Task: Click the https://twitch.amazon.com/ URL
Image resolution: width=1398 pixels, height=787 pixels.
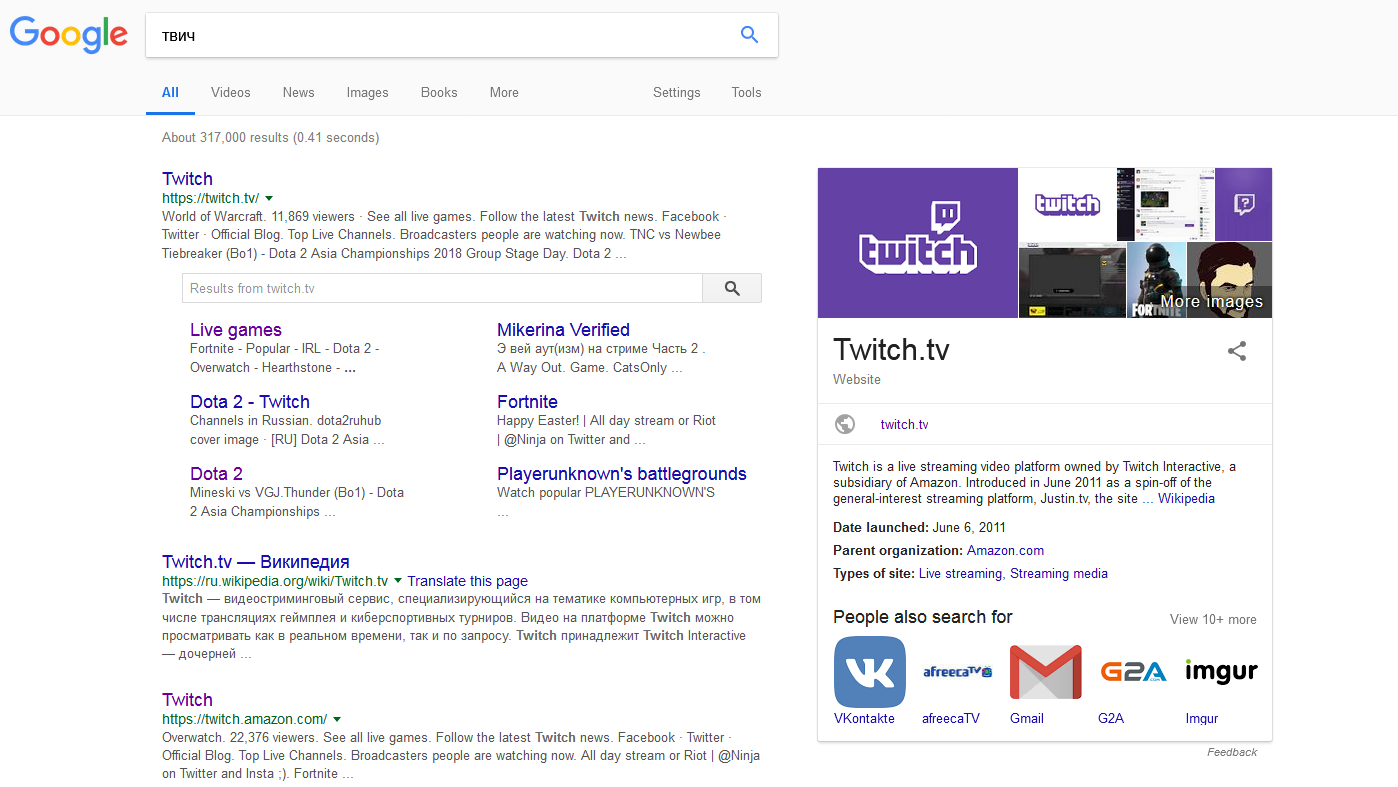Action: pyautogui.click(x=244, y=719)
